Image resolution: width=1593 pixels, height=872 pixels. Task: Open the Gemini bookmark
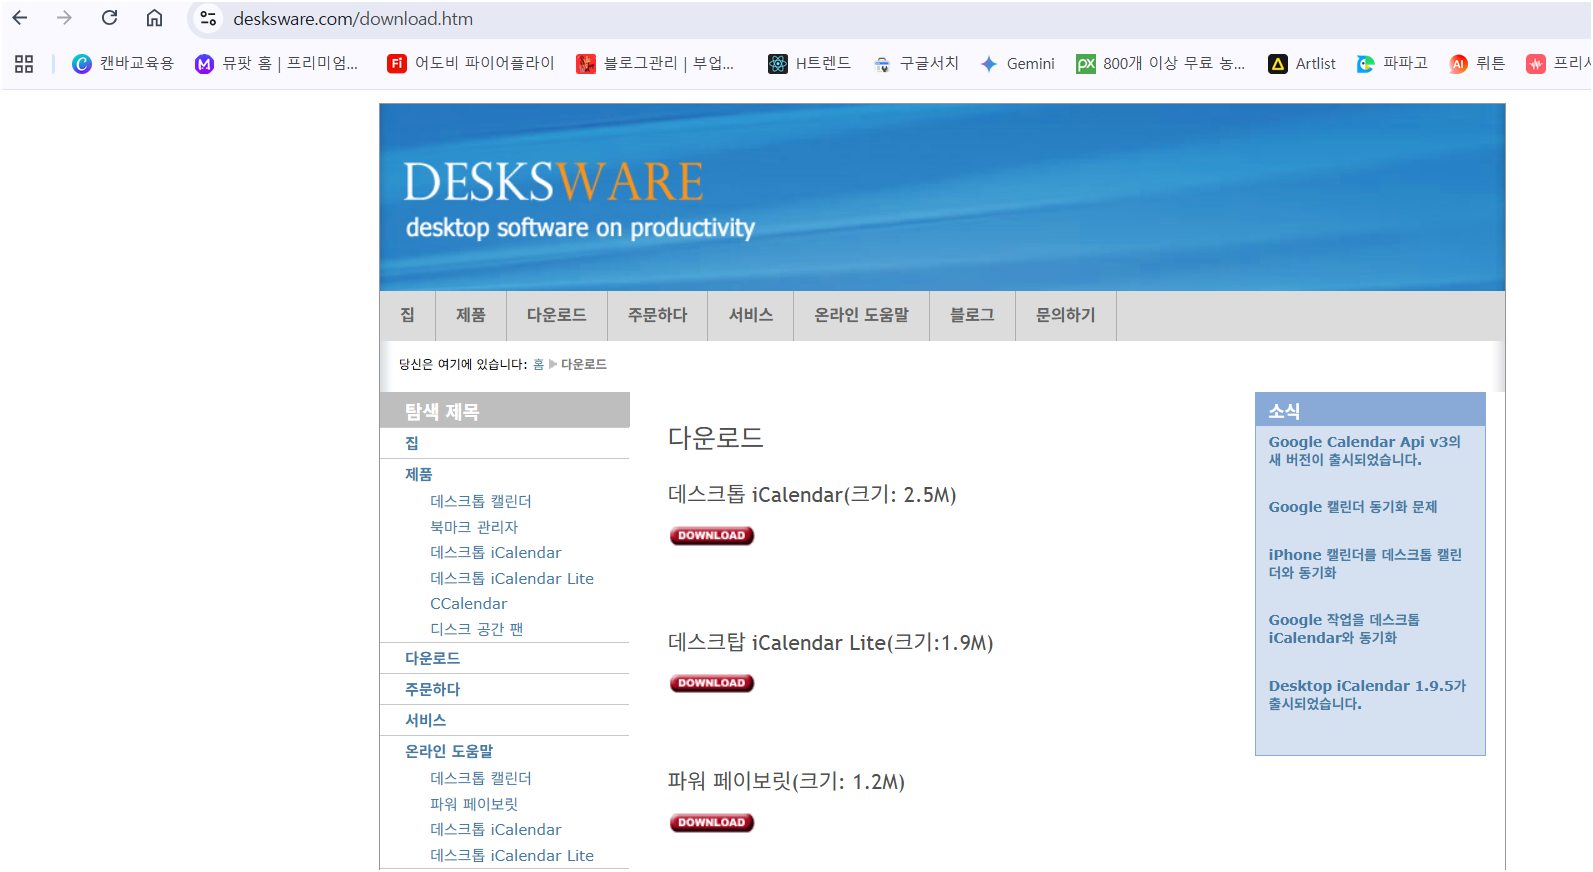tap(1017, 64)
